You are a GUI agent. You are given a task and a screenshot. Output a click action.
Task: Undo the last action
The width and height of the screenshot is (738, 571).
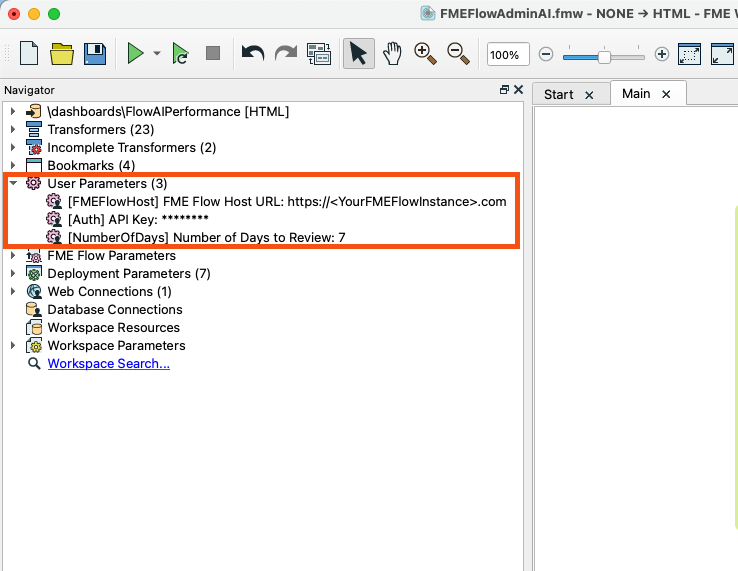(253, 53)
